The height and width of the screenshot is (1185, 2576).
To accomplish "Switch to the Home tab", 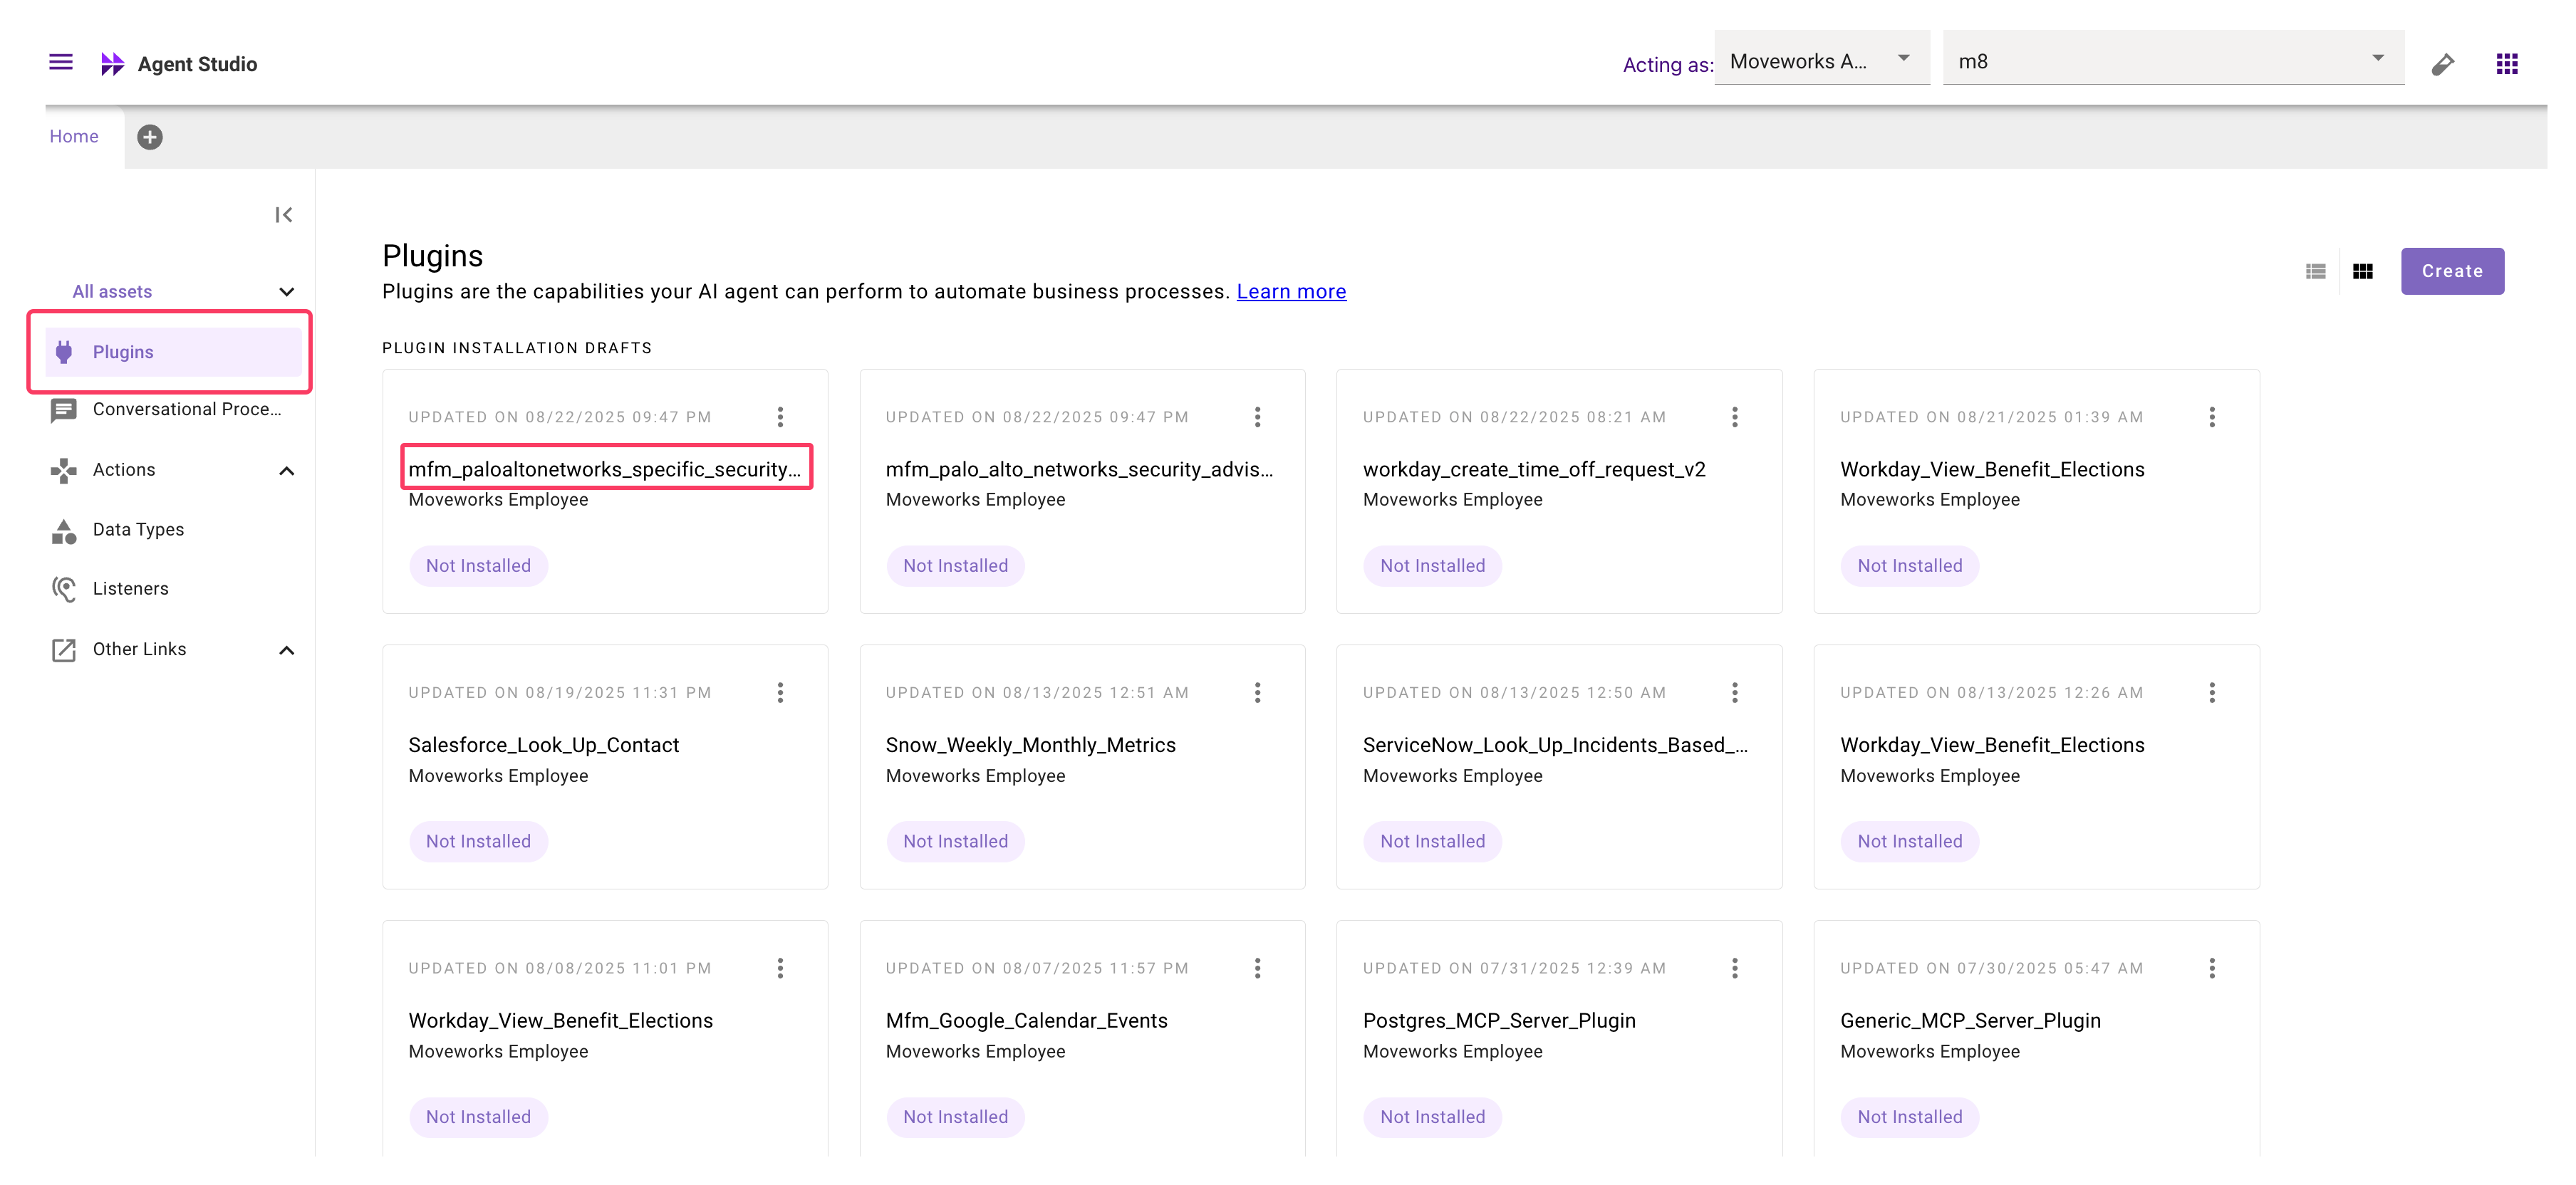I will (x=74, y=136).
